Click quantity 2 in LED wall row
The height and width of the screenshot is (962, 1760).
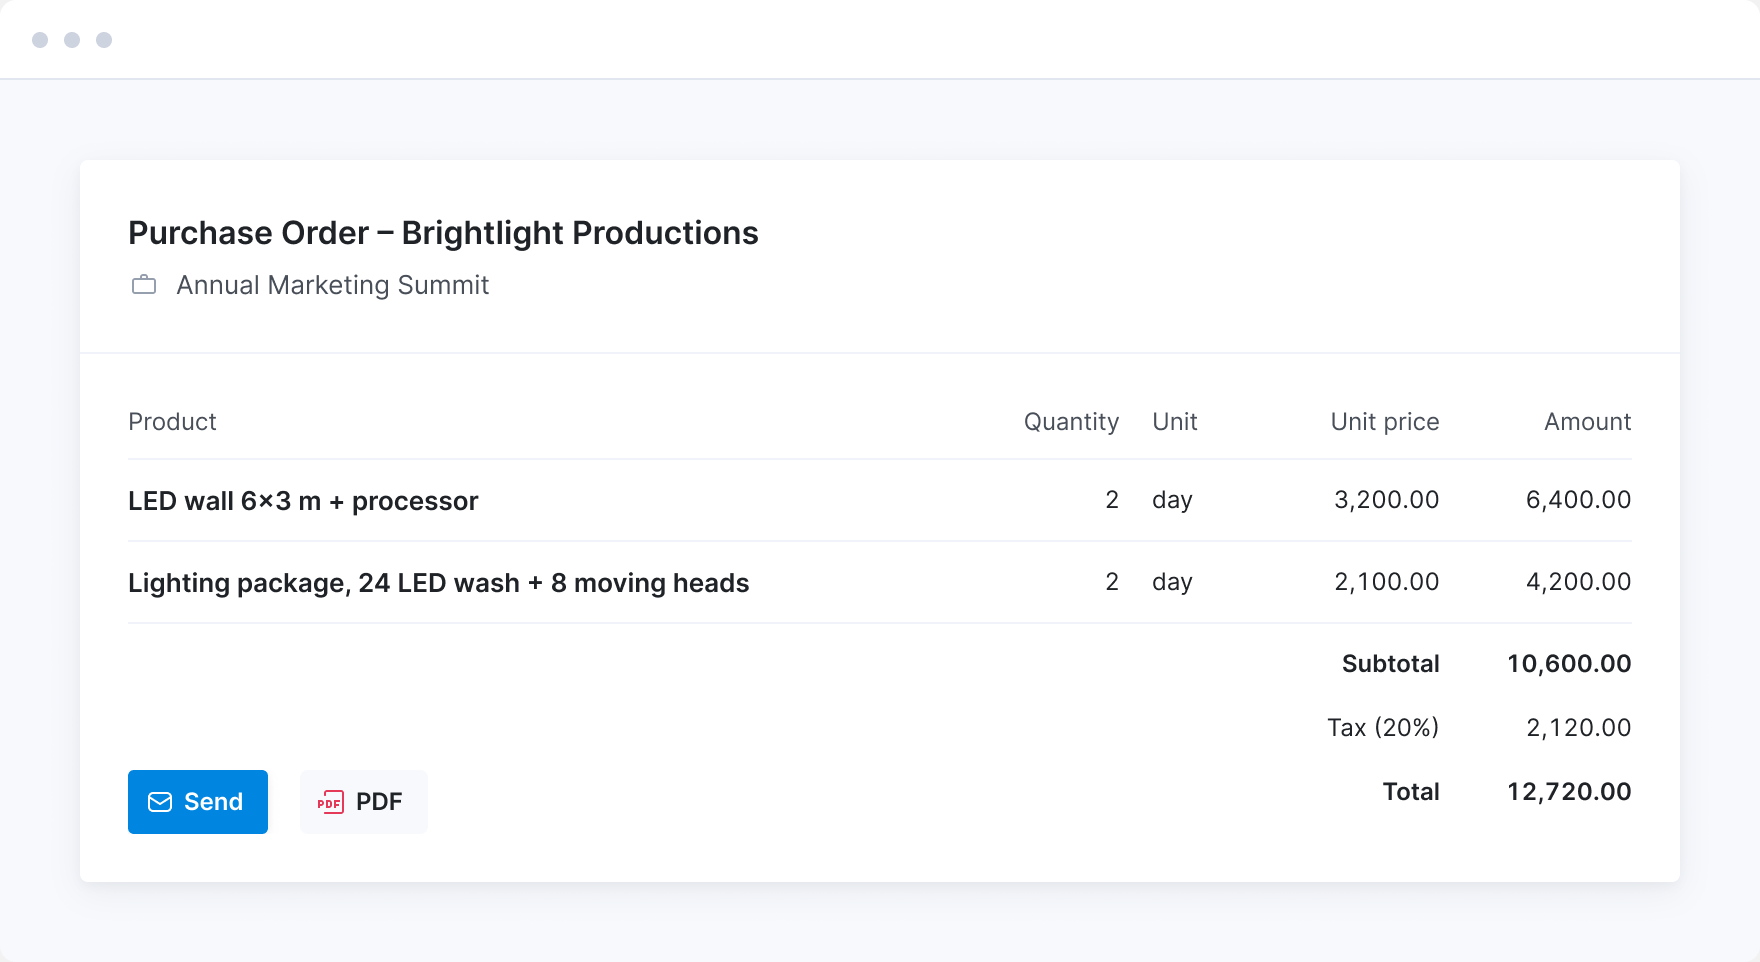point(1112,500)
